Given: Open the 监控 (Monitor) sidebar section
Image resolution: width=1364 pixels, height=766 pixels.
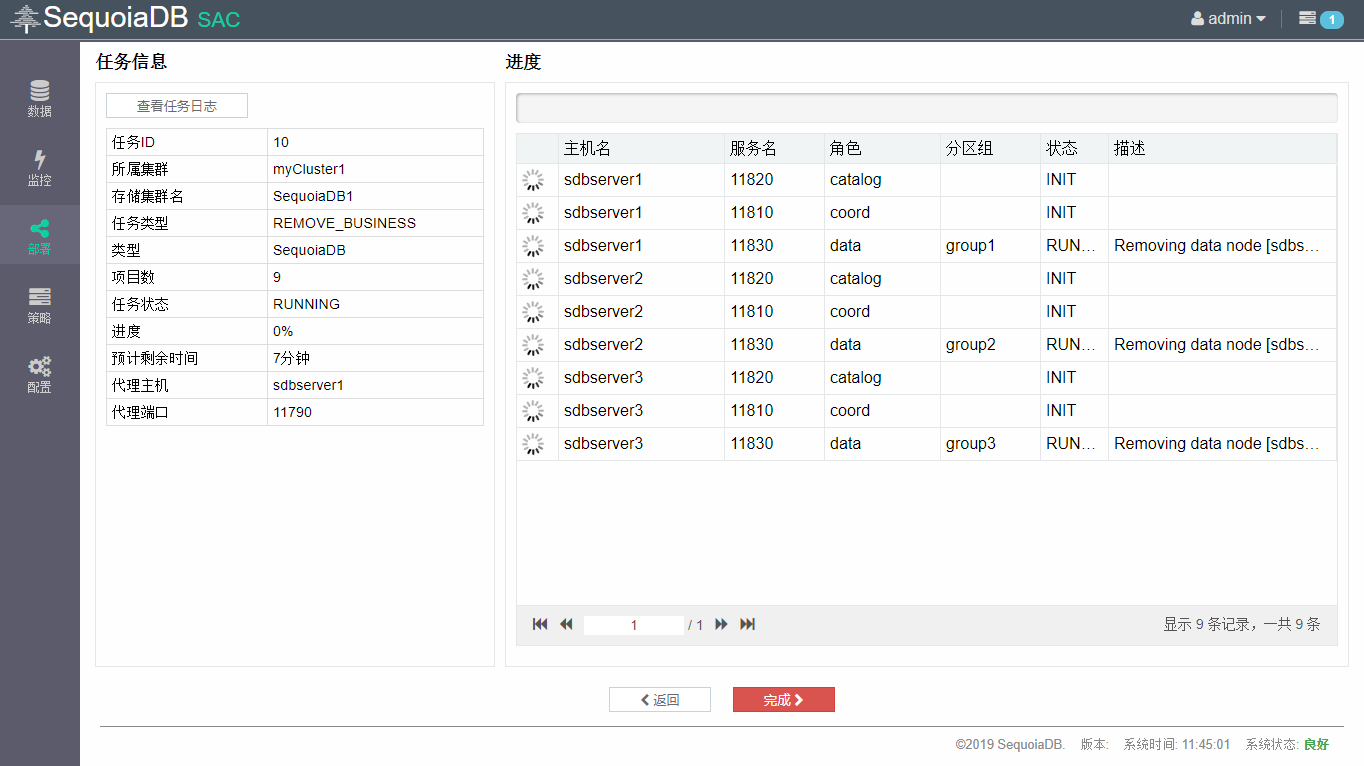Looking at the screenshot, I should coord(39,167).
